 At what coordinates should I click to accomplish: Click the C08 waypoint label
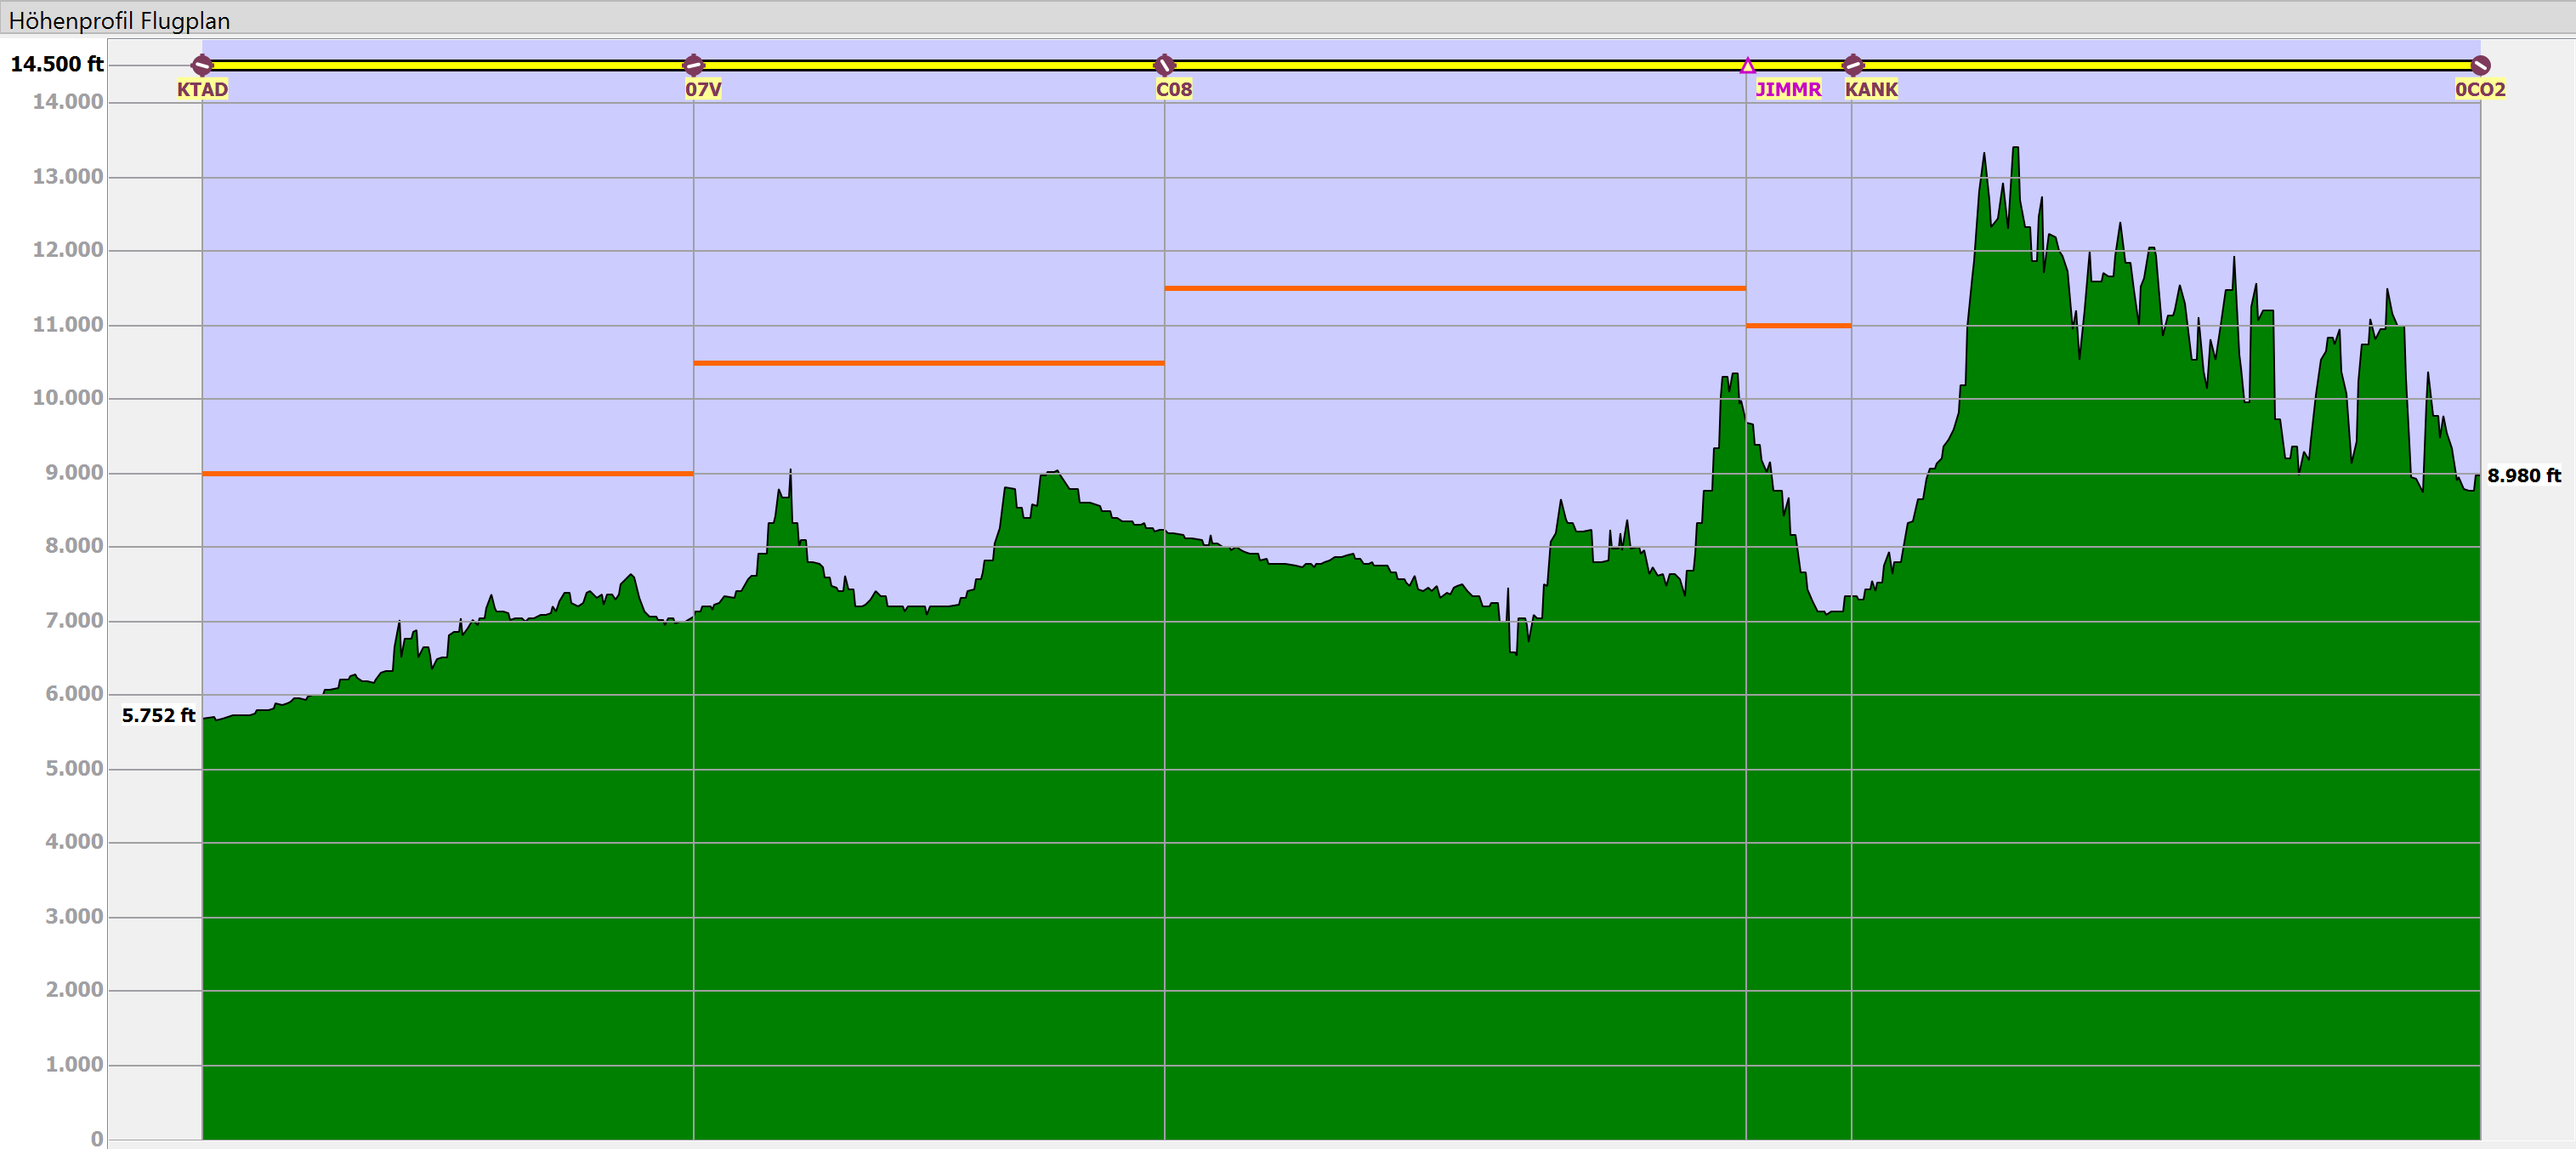coord(1174,89)
